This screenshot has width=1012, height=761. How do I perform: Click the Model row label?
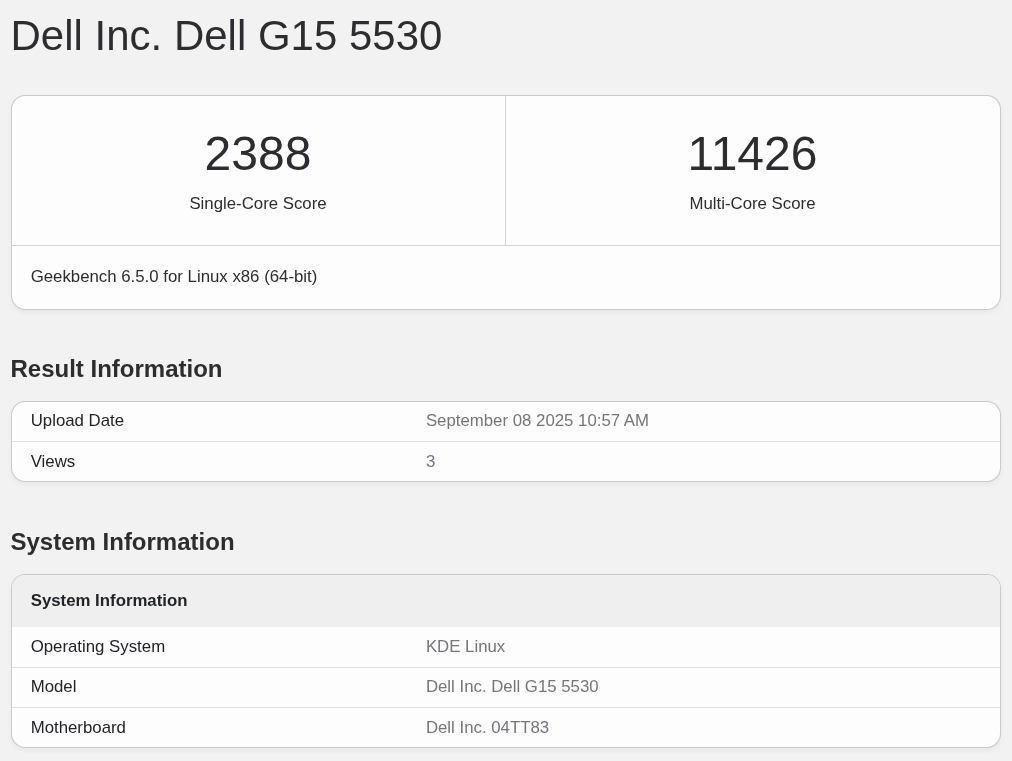[x=54, y=687]
